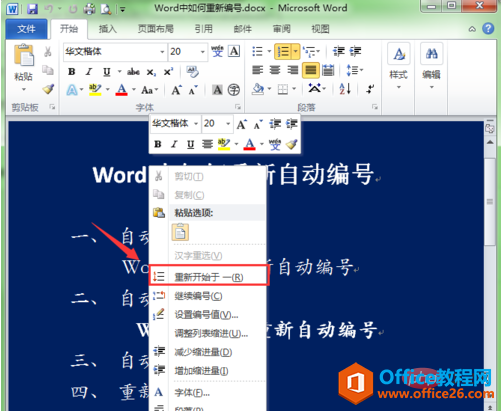Image resolution: width=501 pixels, height=411 pixels.
Task: Open the Borders dropdown arrow
Action: pos(294,89)
